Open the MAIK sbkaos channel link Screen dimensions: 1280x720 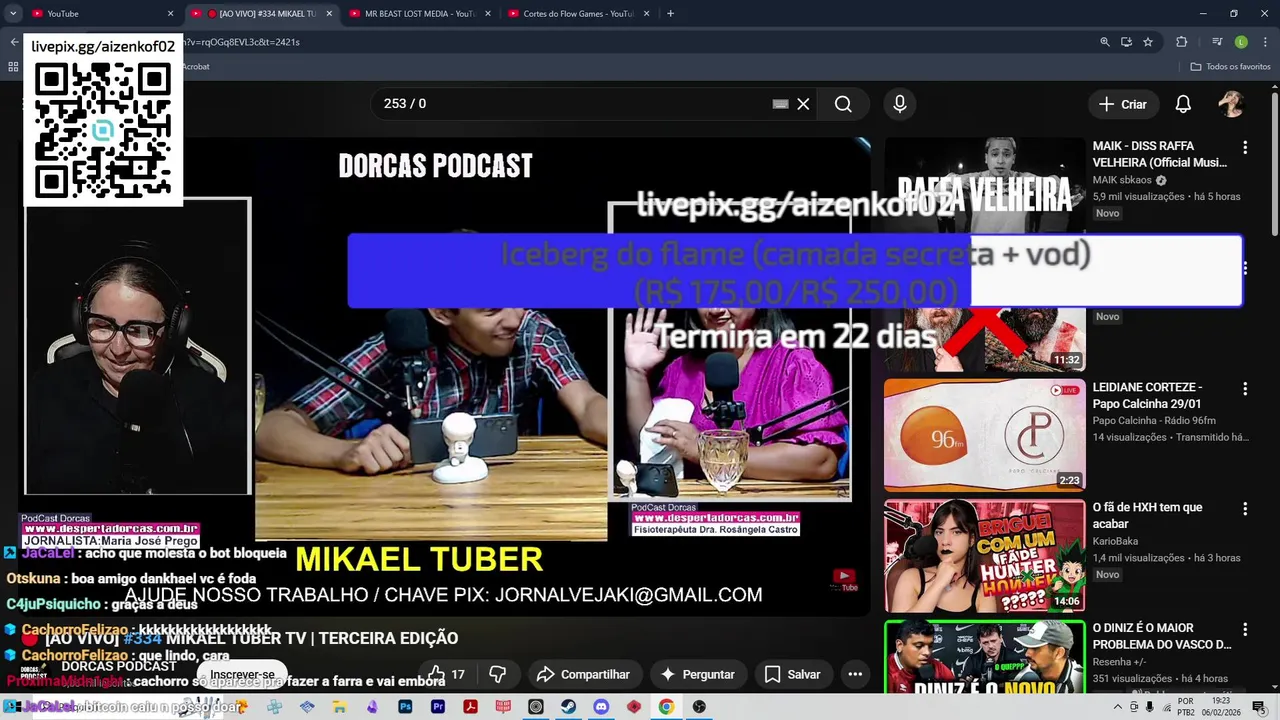coord(1122,180)
